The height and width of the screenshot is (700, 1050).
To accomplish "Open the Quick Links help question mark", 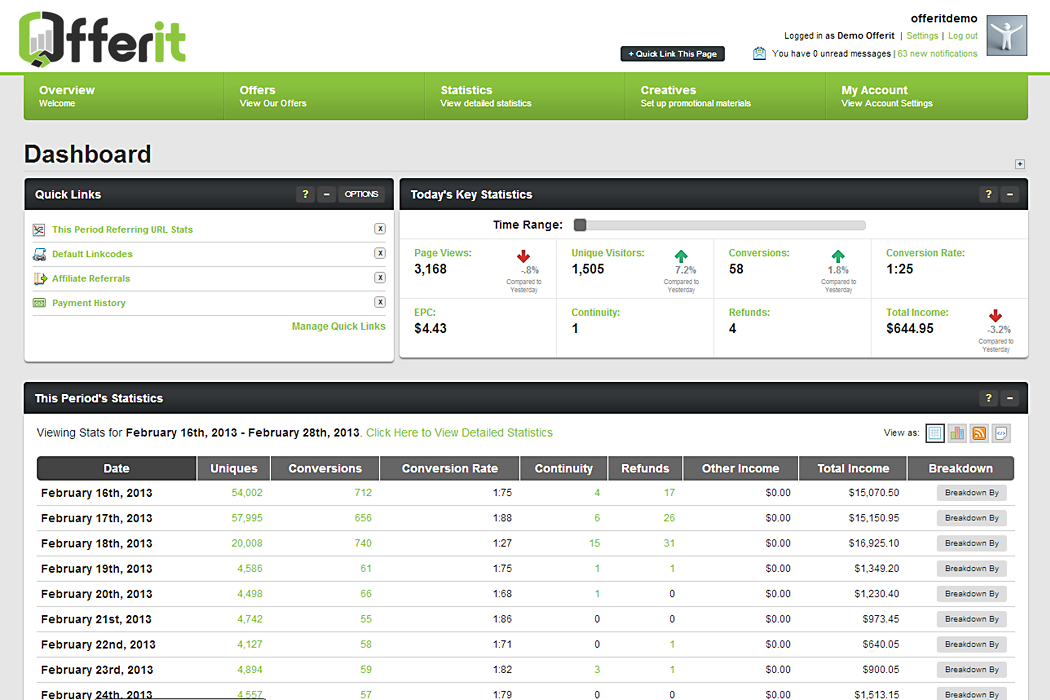I will [x=306, y=195].
